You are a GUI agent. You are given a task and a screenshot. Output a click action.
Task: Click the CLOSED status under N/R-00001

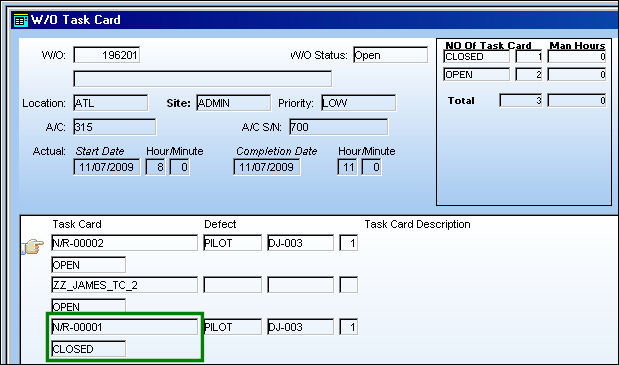click(88, 349)
